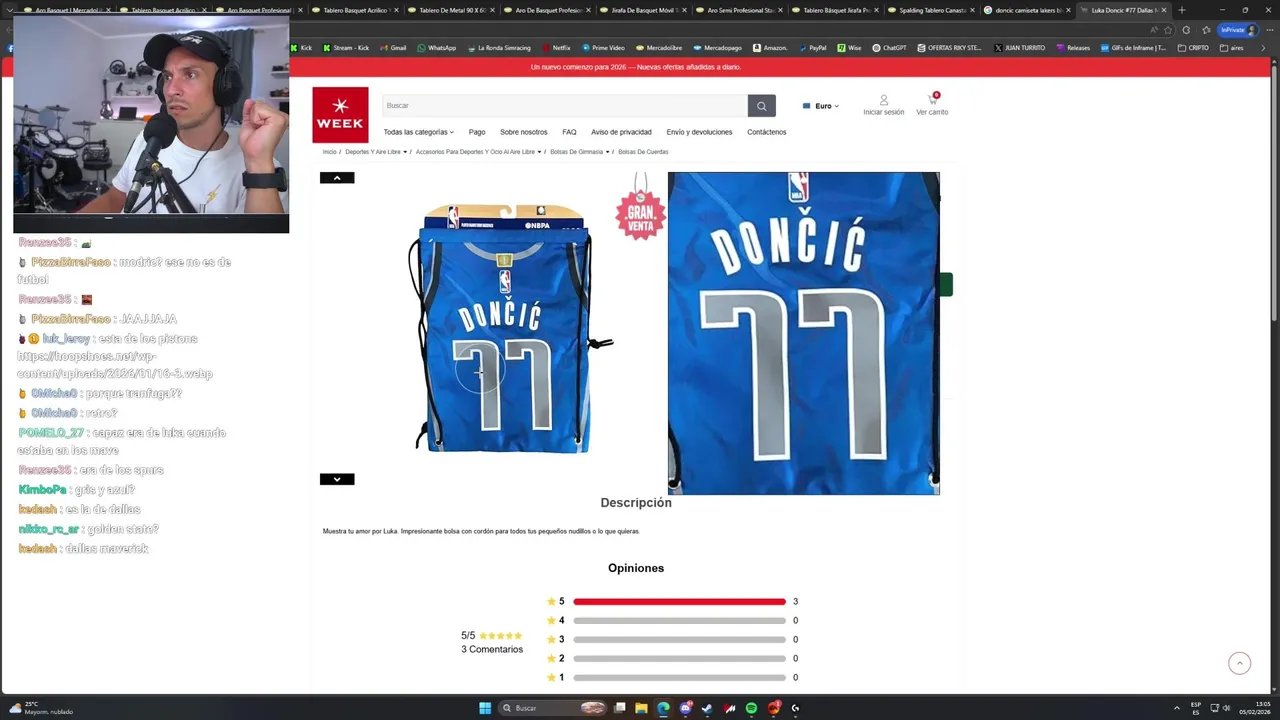
Task: Open the Kick bookmark
Action: [301, 48]
